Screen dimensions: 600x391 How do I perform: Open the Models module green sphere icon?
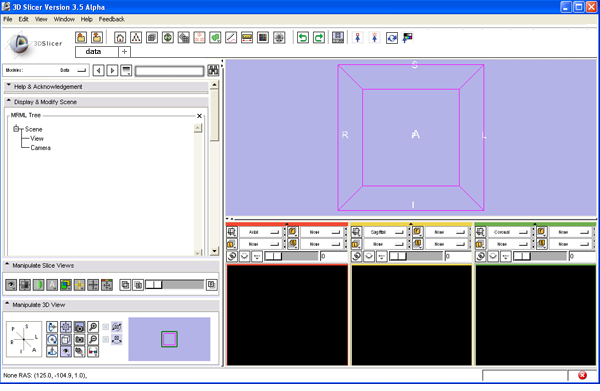[x=168, y=37]
